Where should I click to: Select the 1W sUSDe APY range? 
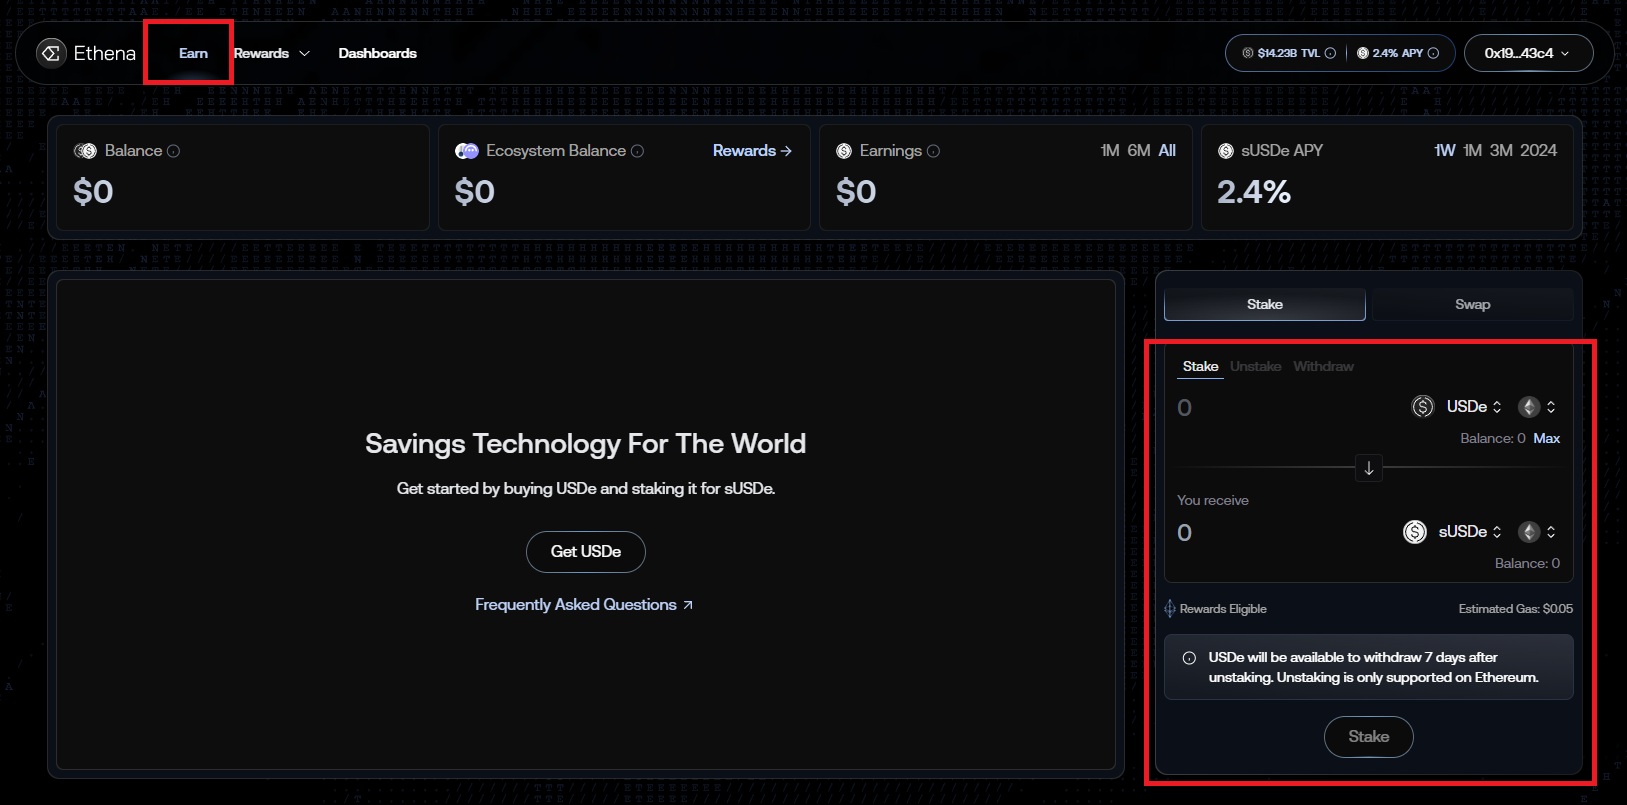[x=1444, y=150]
